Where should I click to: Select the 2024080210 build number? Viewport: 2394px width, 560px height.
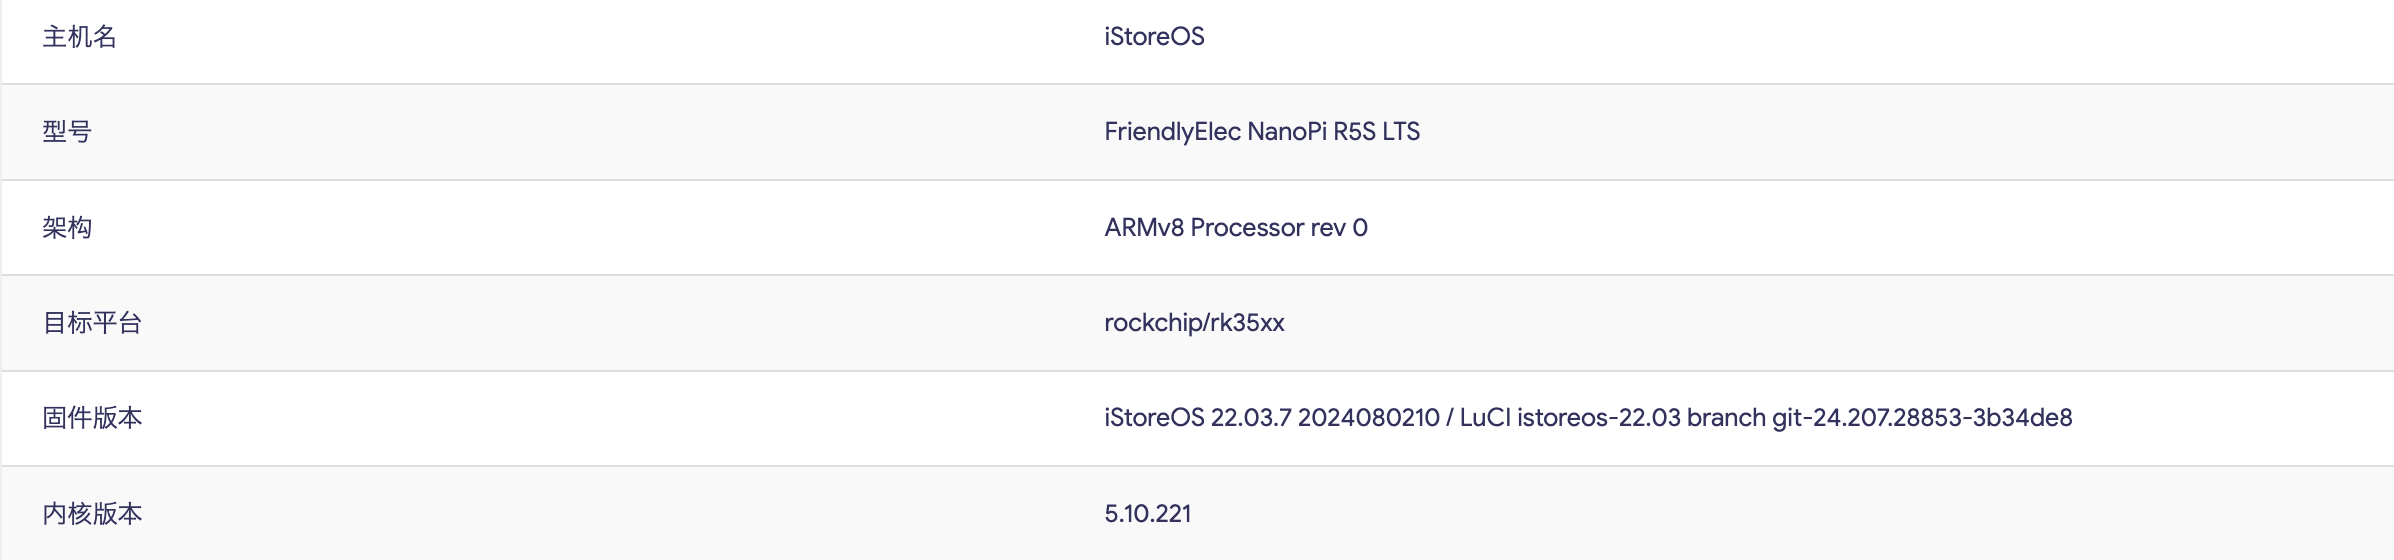[1368, 418]
